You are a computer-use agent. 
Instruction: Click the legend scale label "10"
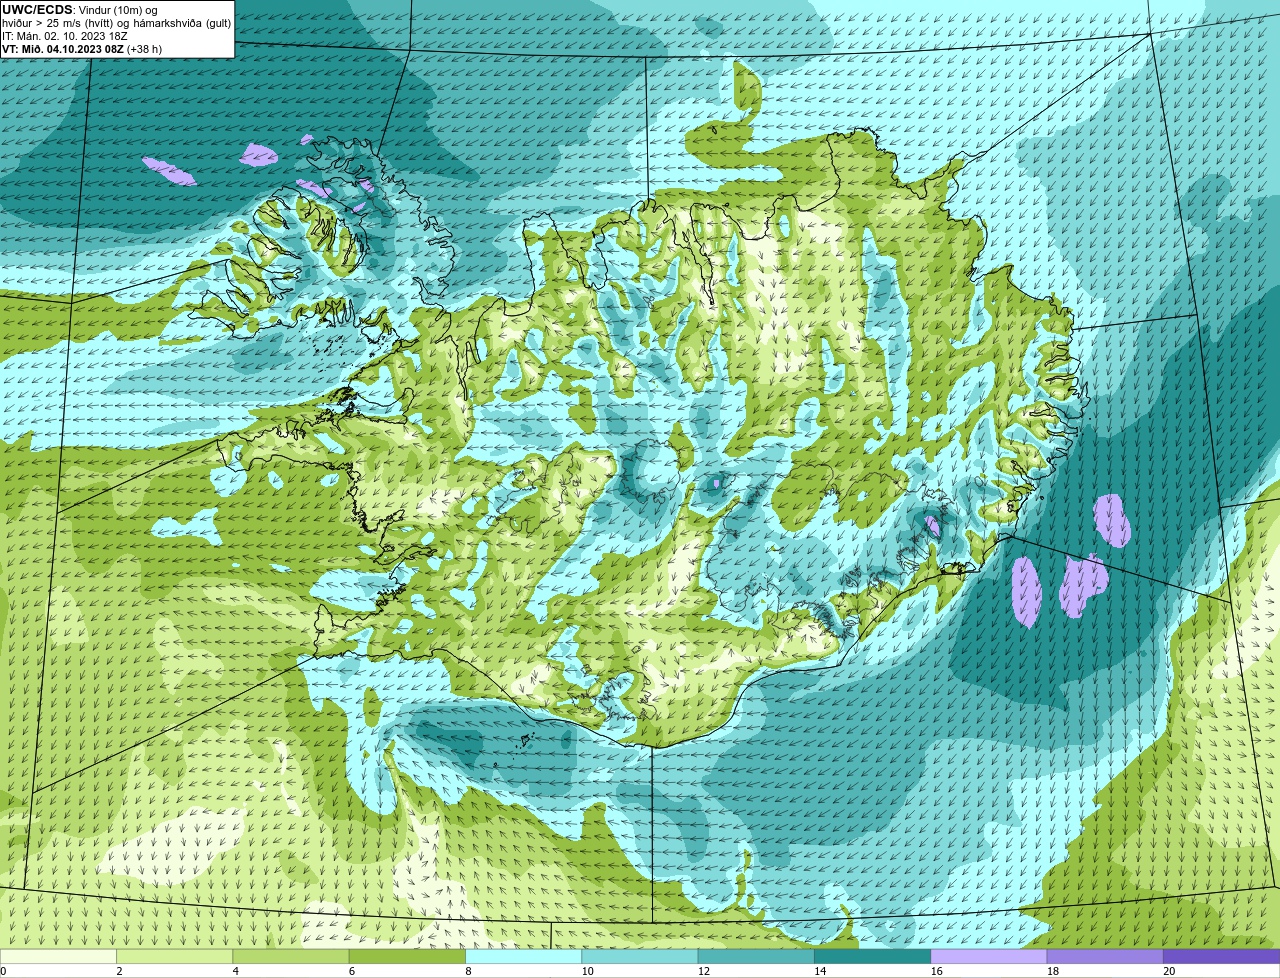tap(587, 971)
